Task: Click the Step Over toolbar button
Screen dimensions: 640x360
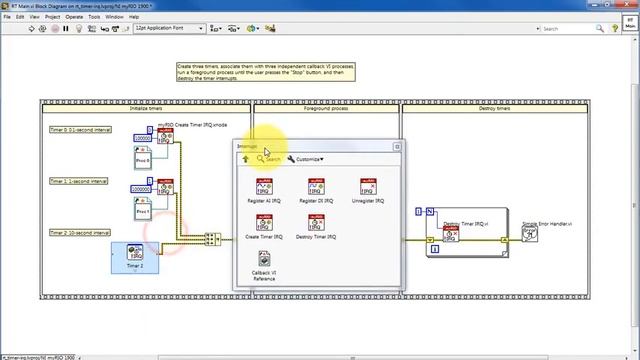Action: pyautogui.click(x=116, y=29)
